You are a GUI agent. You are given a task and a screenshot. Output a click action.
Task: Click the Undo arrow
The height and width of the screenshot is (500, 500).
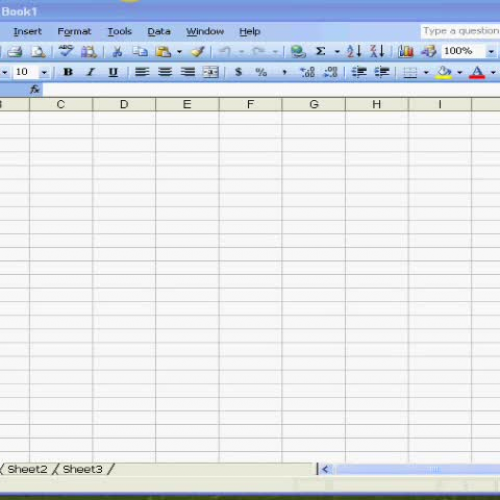tap(225, 52)
